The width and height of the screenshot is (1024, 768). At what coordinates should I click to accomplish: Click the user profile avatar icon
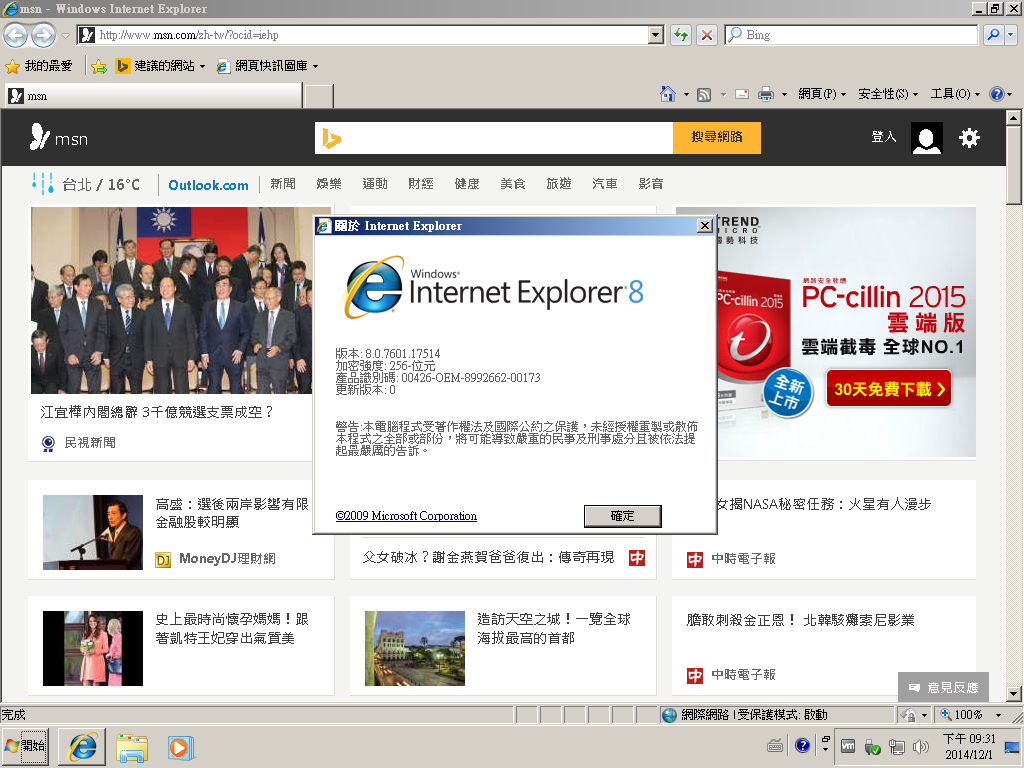[927, 138]
